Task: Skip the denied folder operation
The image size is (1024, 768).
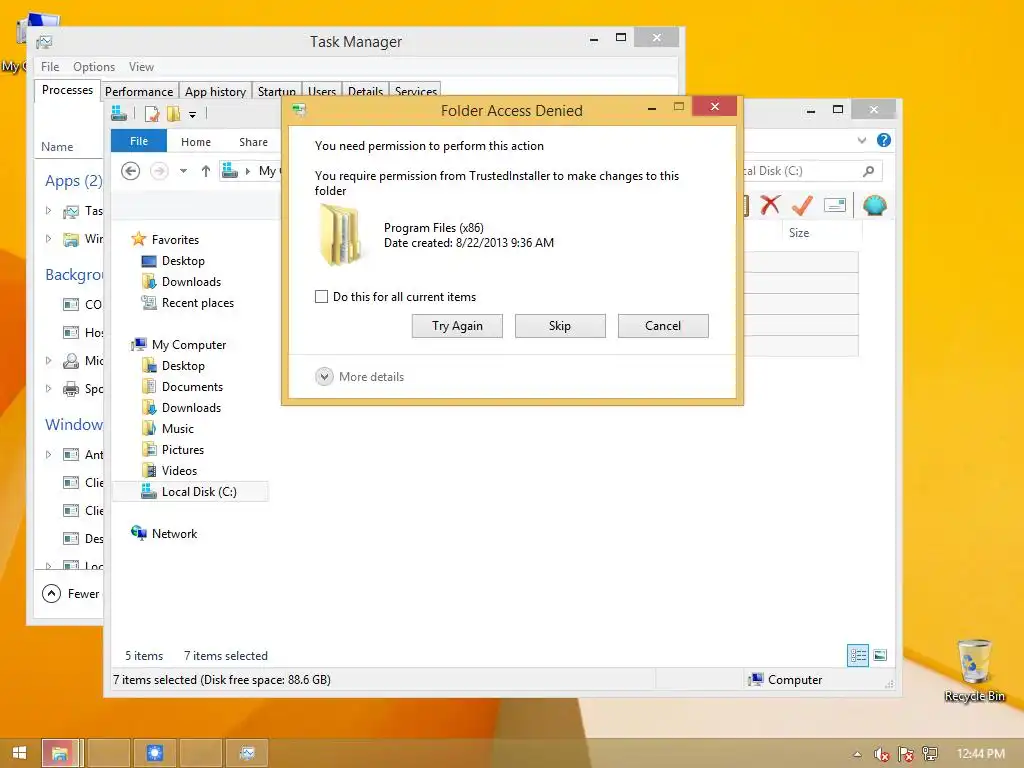Action: (x=560, y=326)
